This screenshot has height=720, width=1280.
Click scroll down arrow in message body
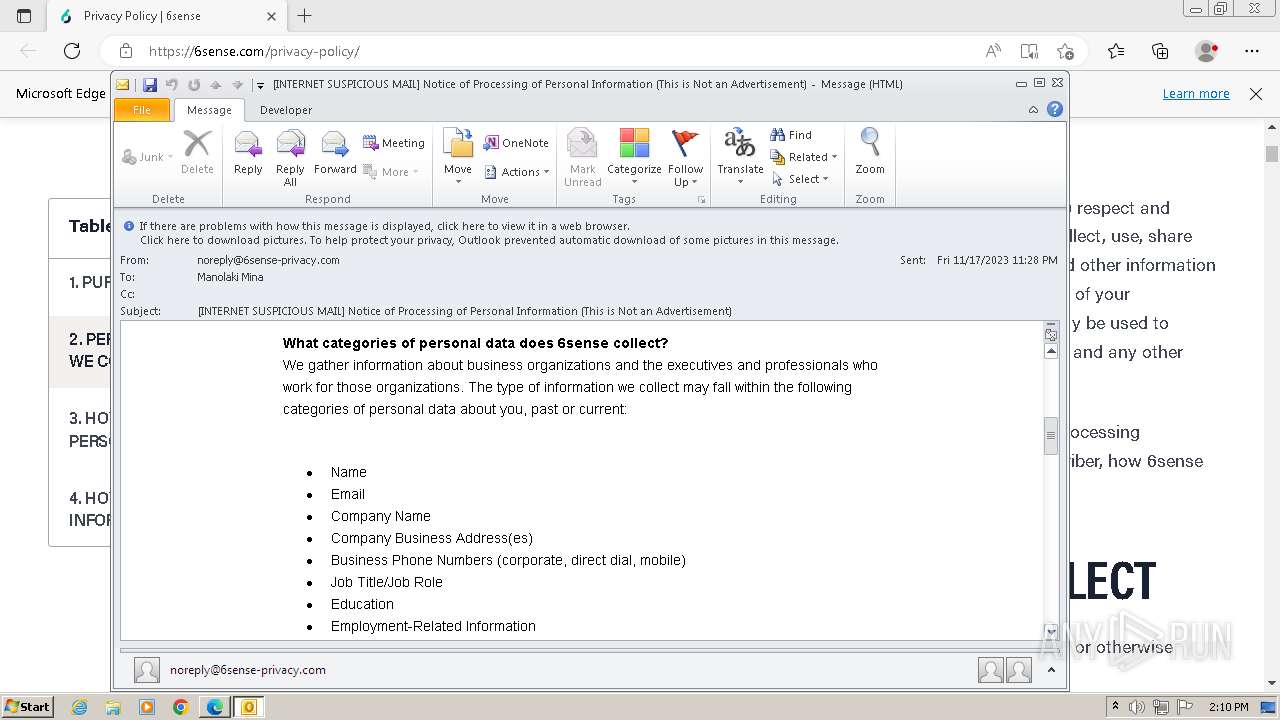[x=1051, y=632]
